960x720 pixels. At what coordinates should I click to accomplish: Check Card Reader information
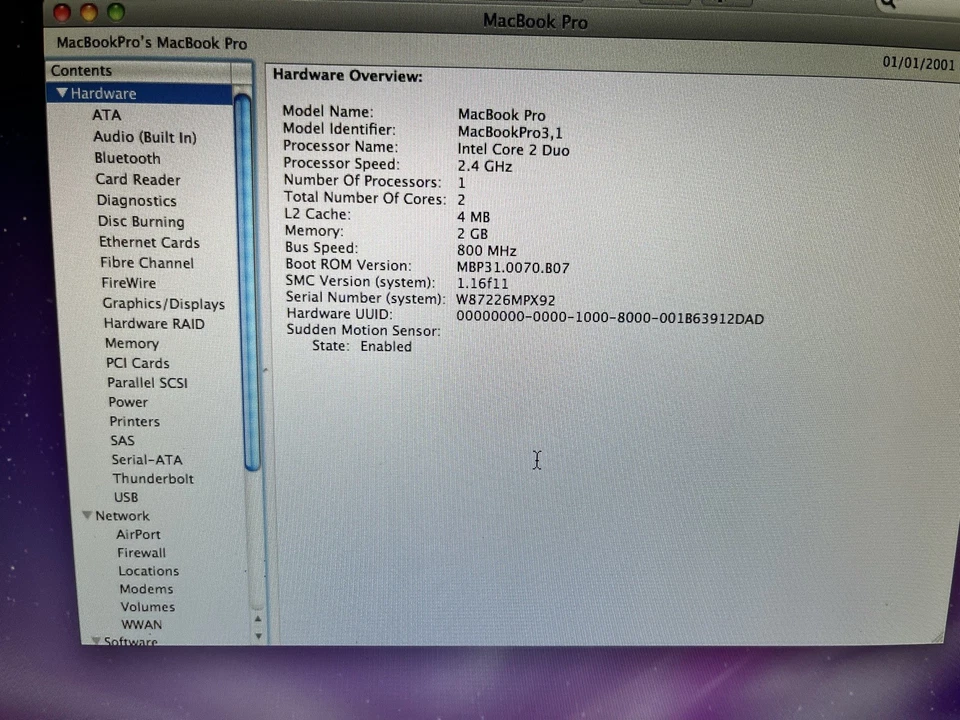[138, 179]
